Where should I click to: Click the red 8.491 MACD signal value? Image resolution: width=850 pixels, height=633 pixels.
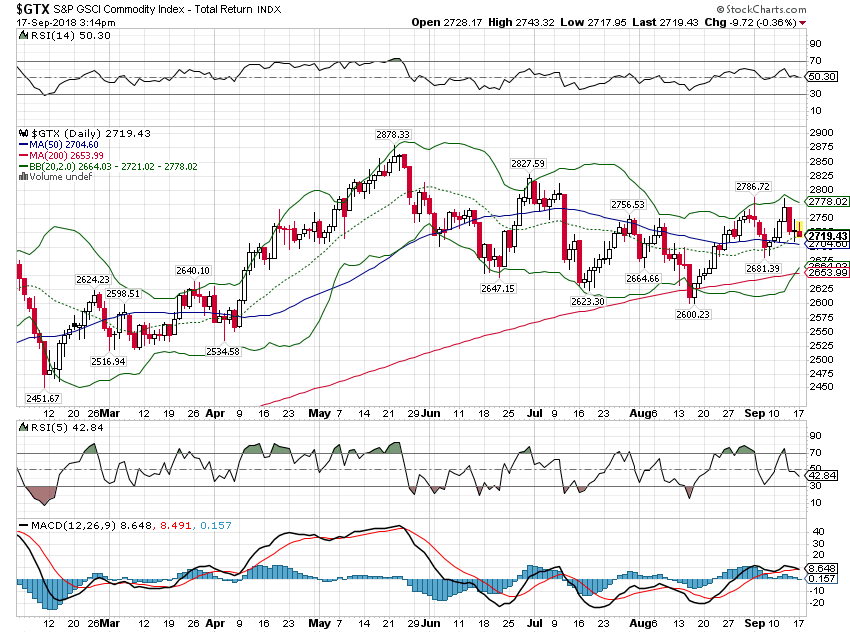tap(176, 526)
